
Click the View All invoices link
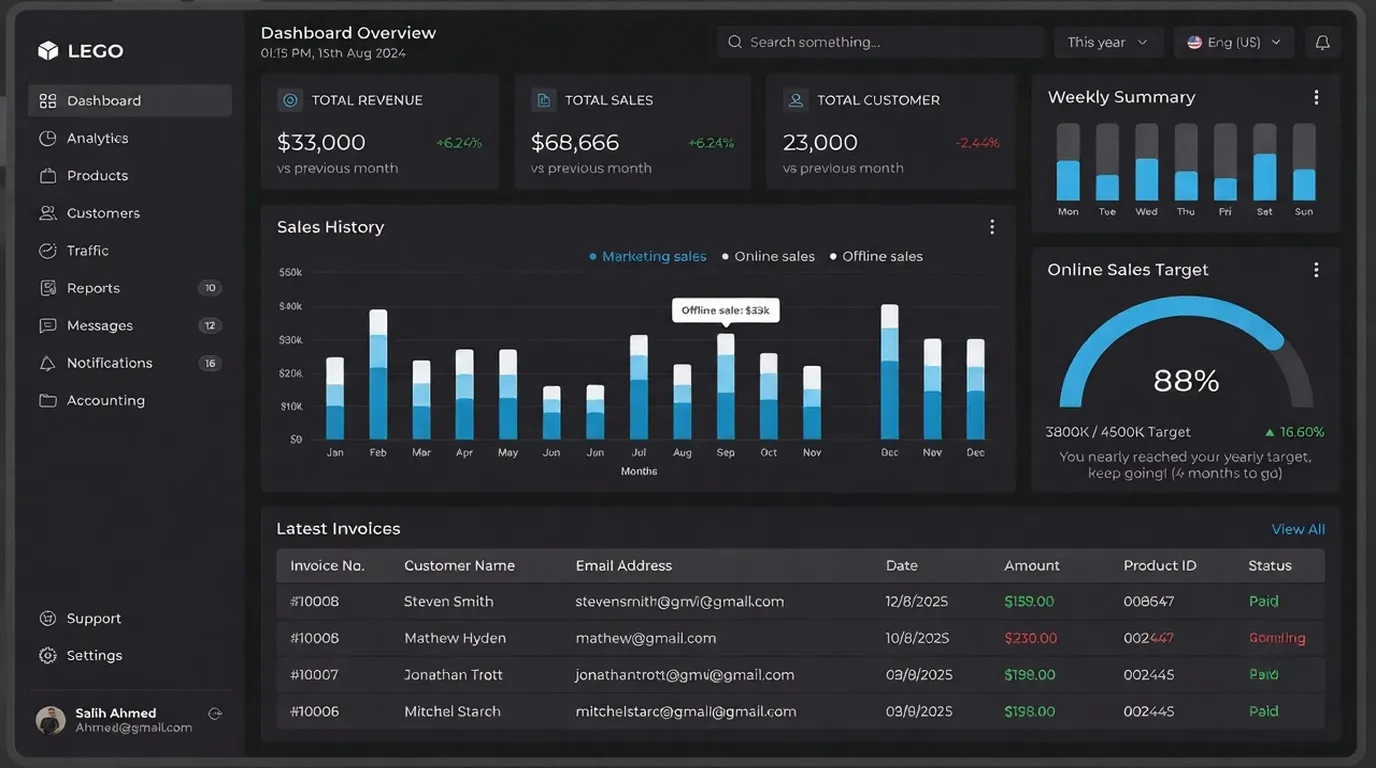1298,529
